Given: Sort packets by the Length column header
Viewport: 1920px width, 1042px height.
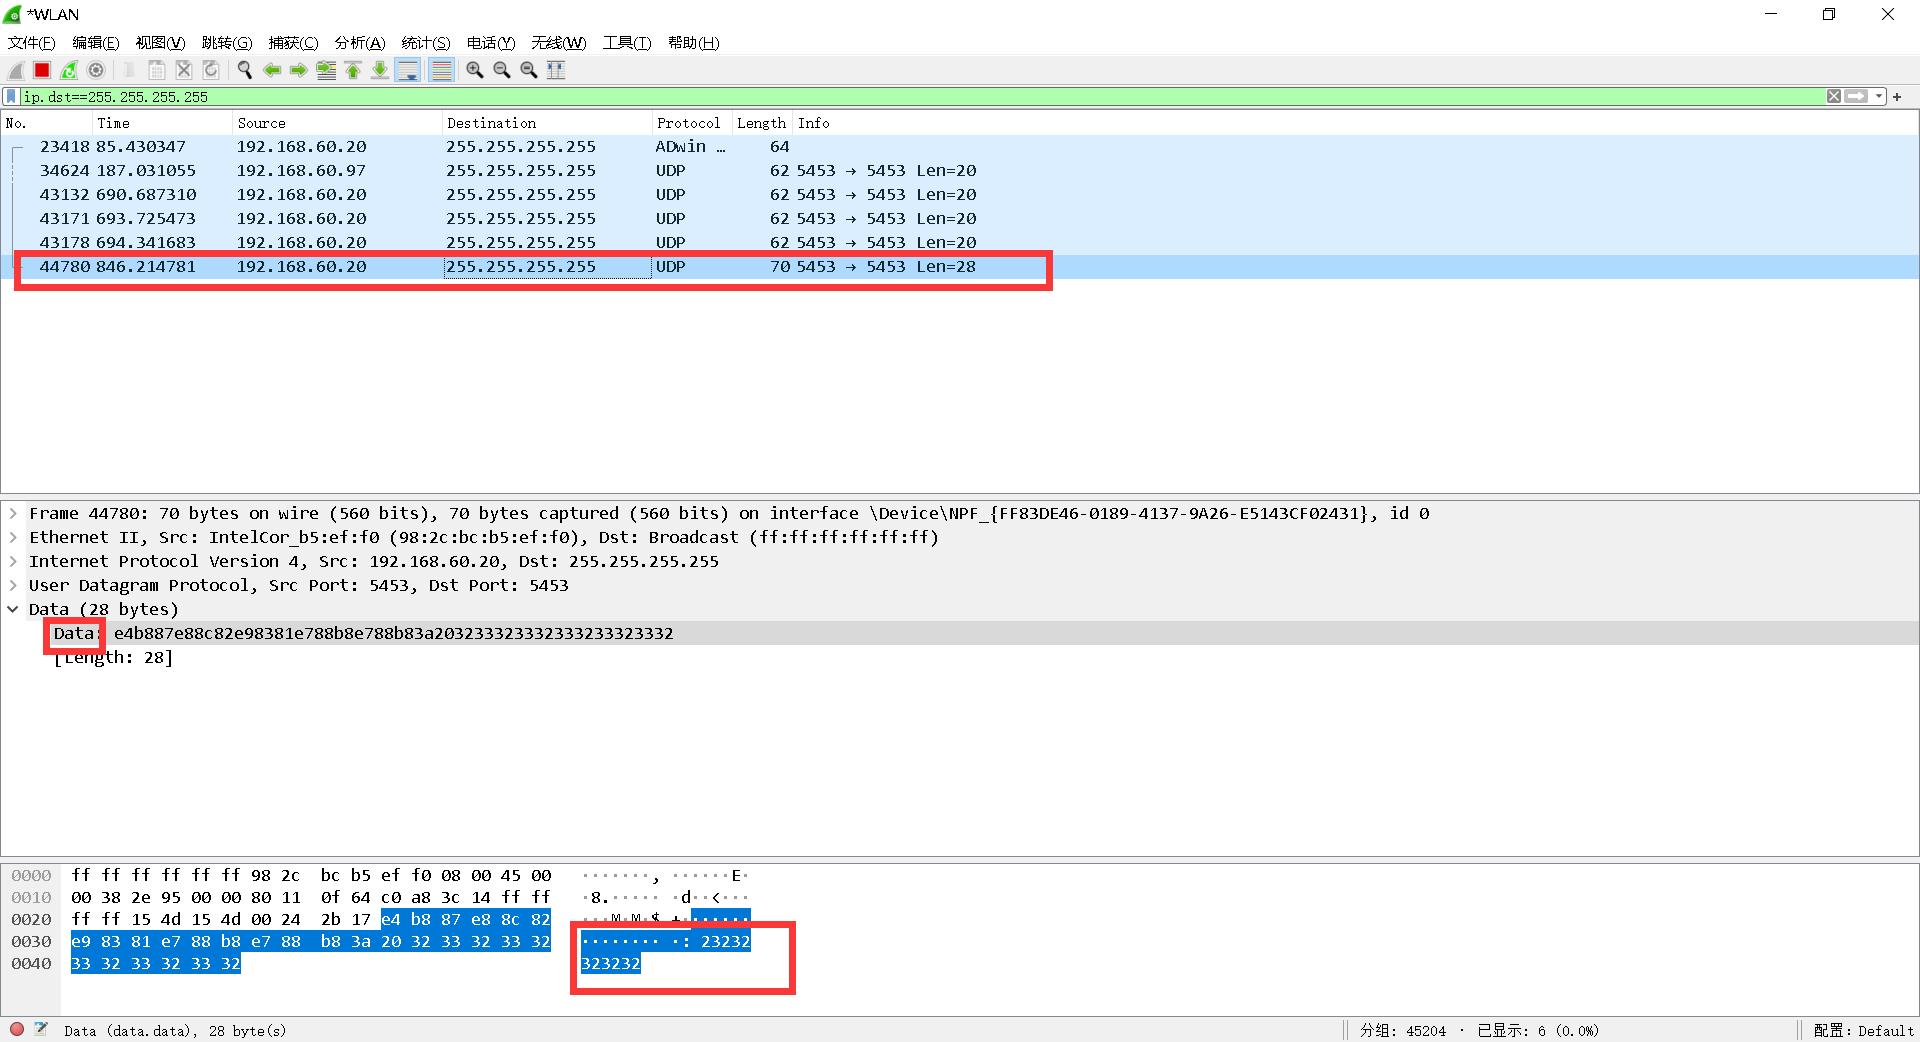Looking at the screenshot, I should point(762,123).
